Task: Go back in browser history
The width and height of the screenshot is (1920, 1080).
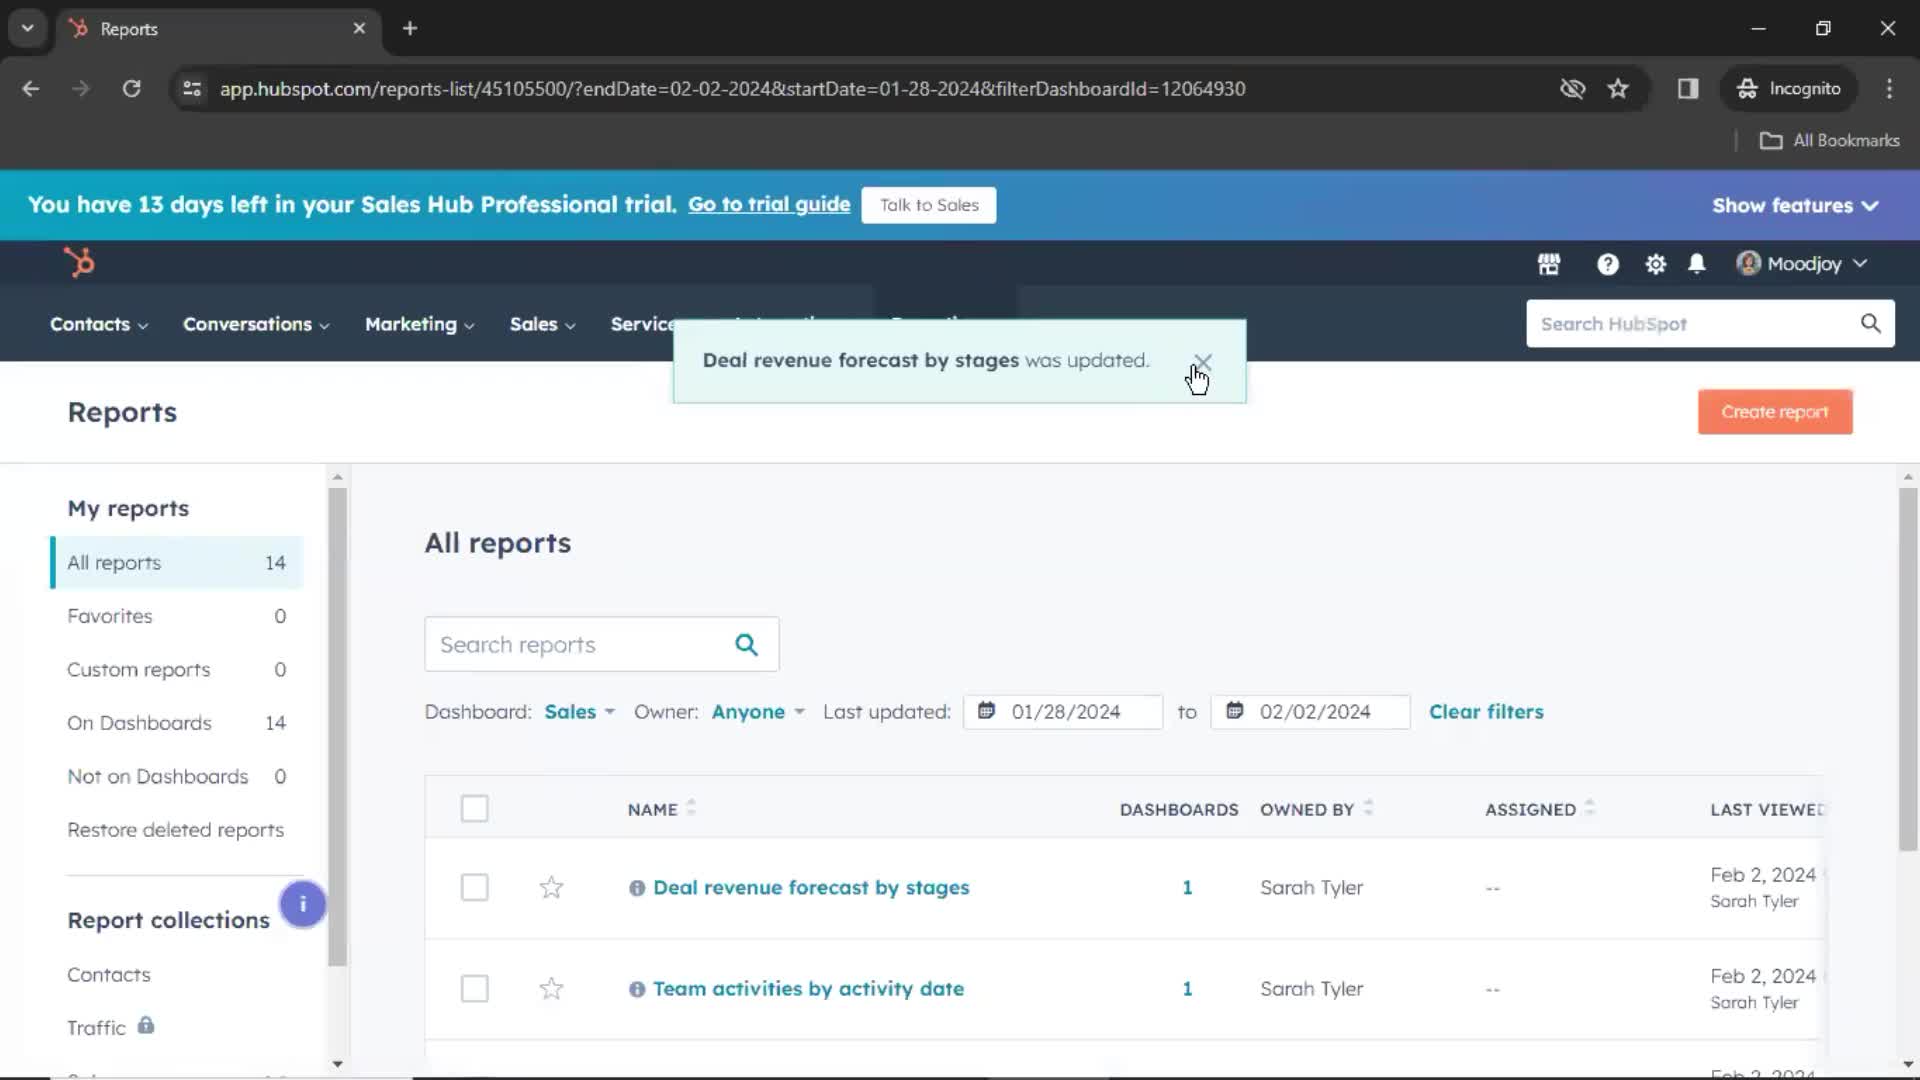Action: coord(31,89)
